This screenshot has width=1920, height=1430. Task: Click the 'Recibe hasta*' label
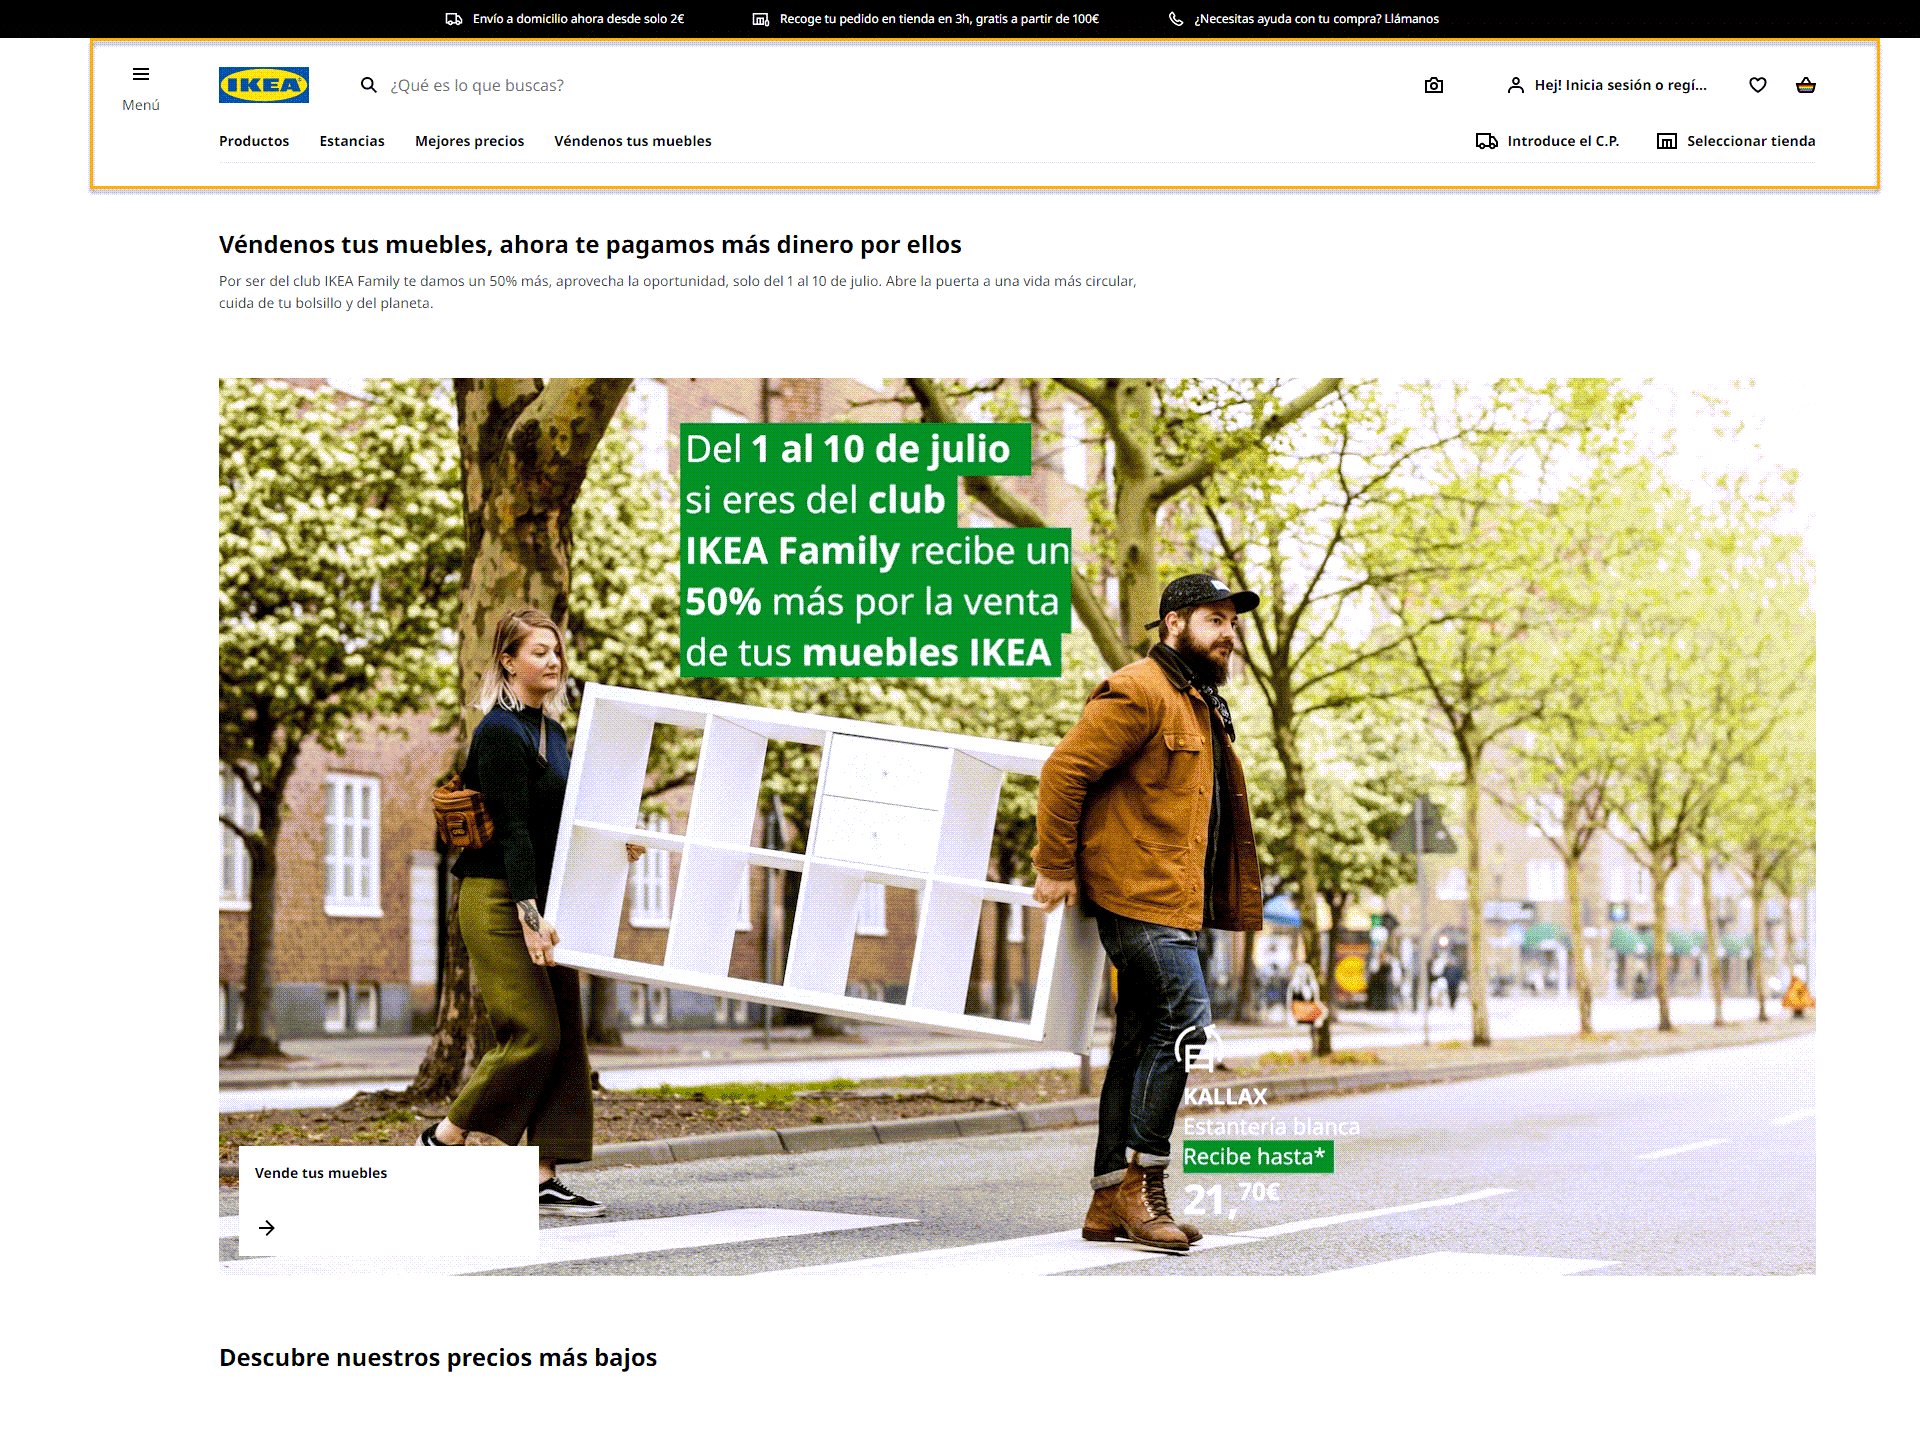pyautogui.click(x=1258, y=1157)
